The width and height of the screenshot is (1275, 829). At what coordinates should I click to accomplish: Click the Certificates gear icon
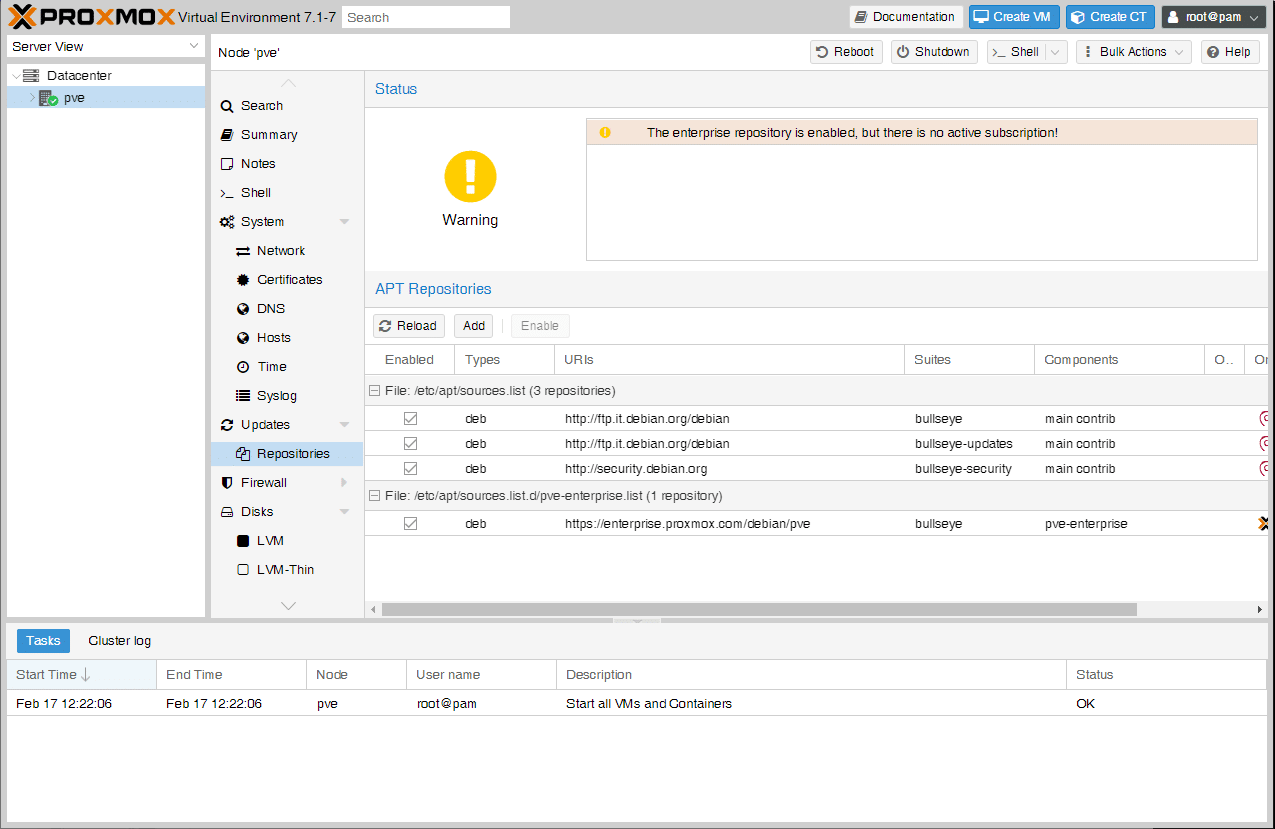(x=243, y=280)
